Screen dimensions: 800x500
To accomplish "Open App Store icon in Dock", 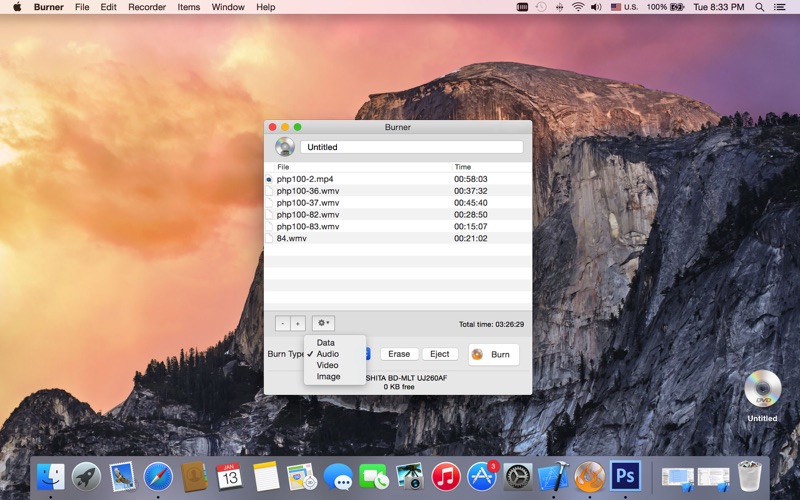I will point(482,478).
